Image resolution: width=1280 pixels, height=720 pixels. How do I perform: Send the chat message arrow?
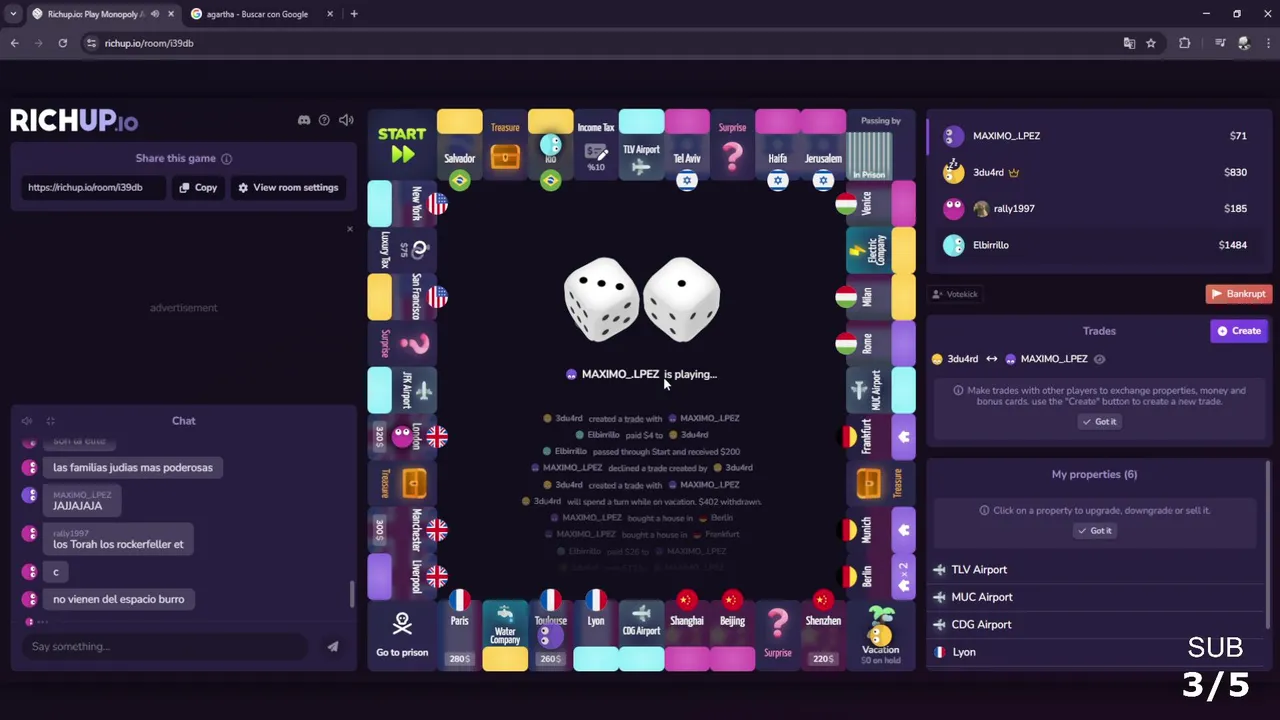(x=332, y=646)
